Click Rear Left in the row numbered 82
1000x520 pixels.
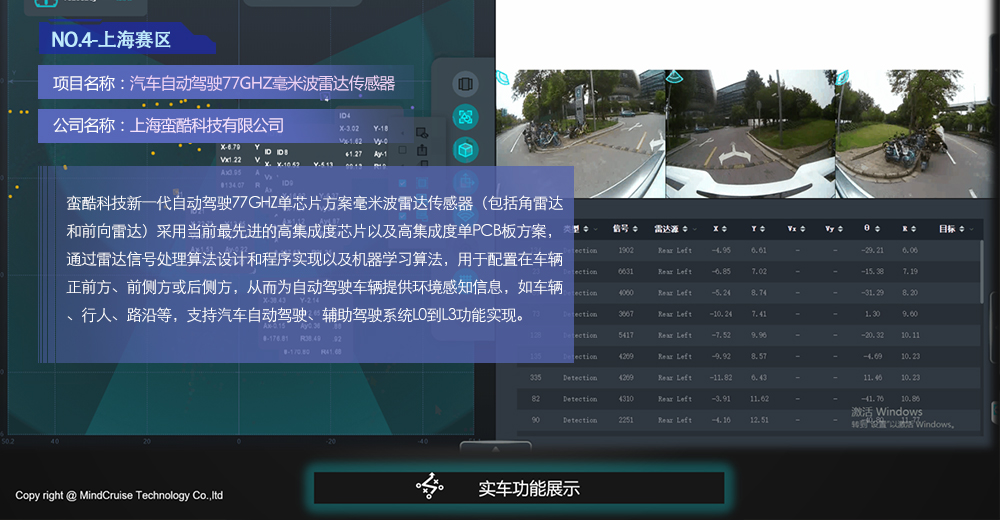(x=675, y=399)
